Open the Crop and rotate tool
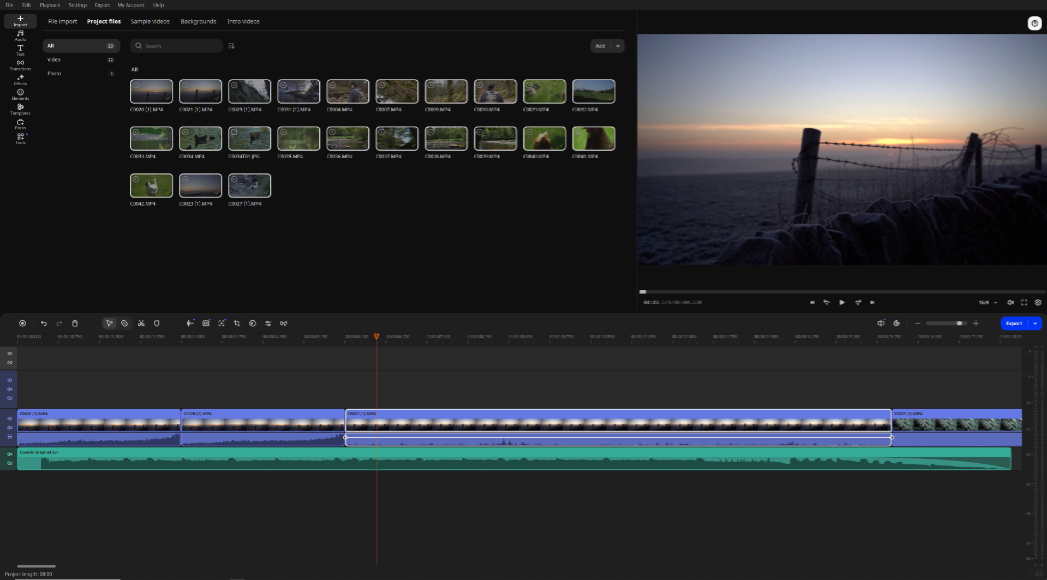Screen dimensions: 1047x580 236,323
